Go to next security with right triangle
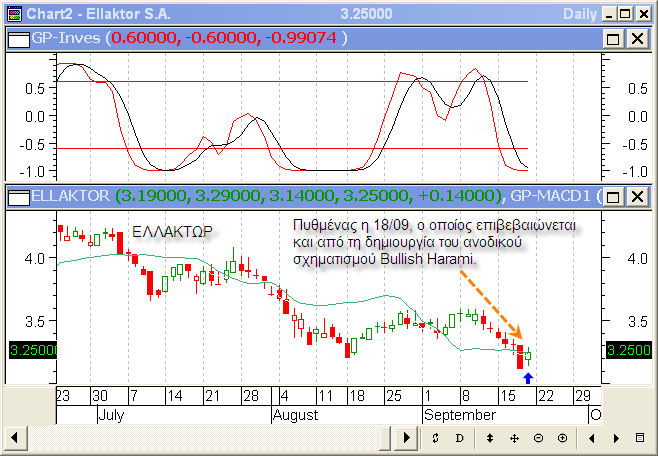 click(x=616, y=438)
